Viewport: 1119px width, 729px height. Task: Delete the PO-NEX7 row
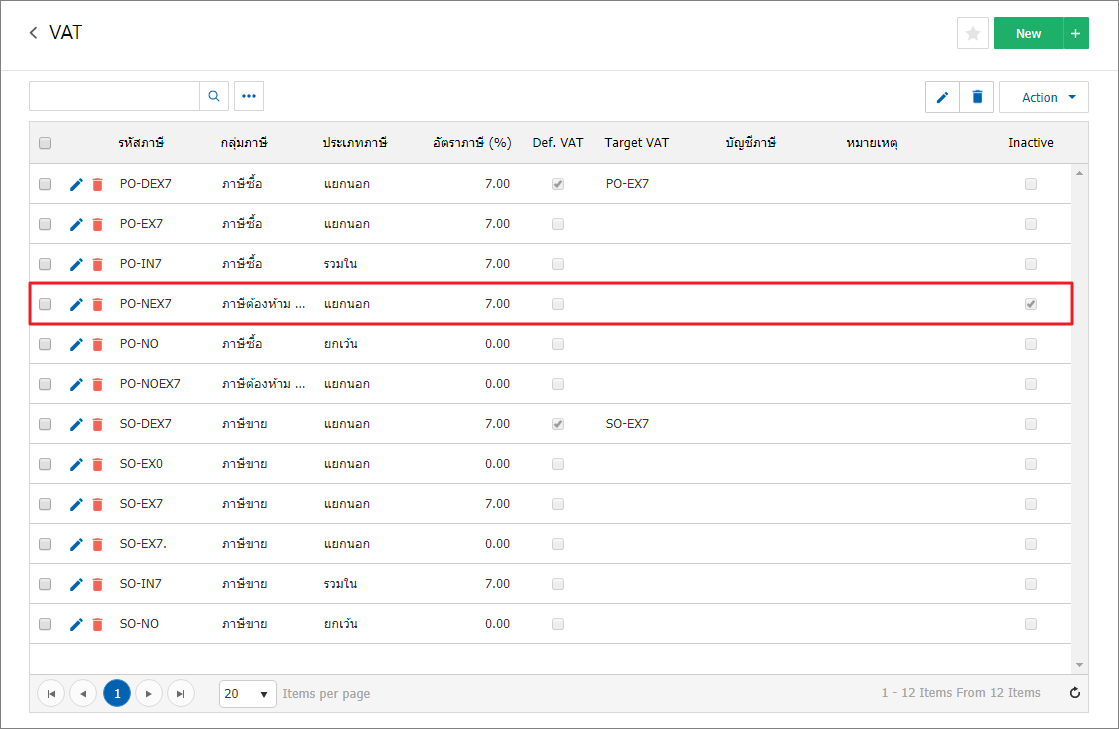coord(98,305)
